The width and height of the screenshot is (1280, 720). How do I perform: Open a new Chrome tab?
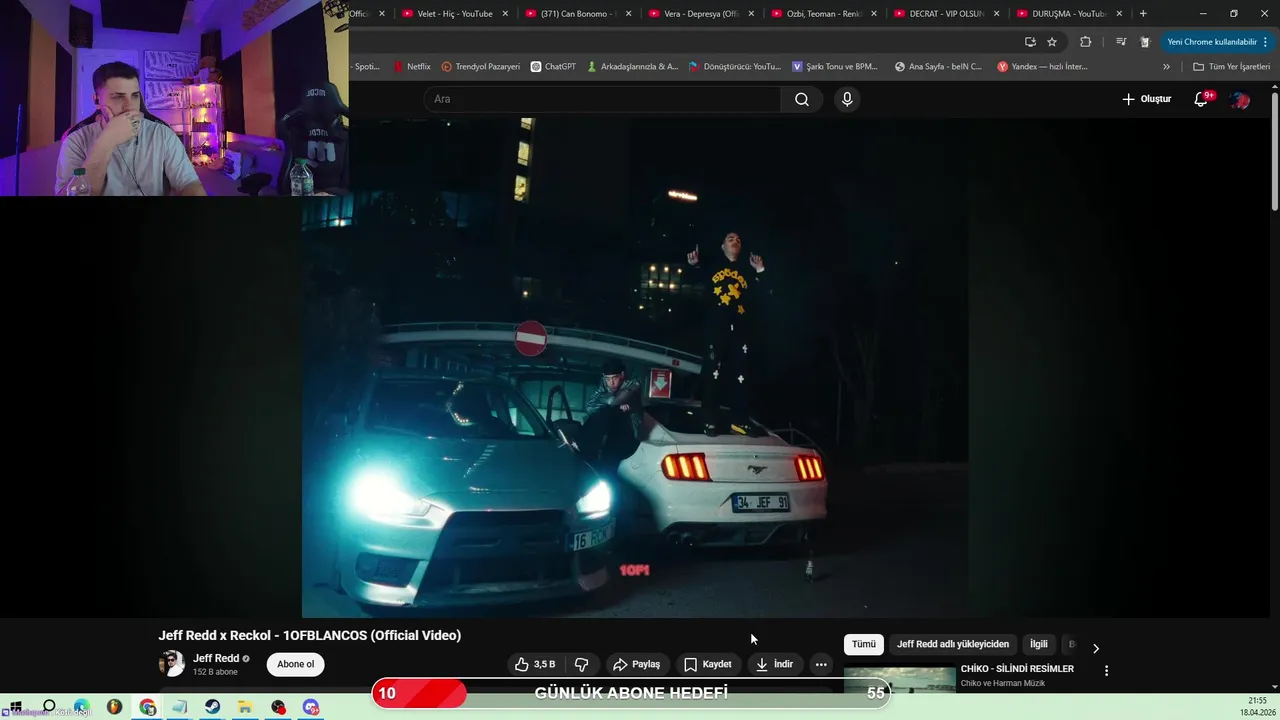pos(1143,14)
